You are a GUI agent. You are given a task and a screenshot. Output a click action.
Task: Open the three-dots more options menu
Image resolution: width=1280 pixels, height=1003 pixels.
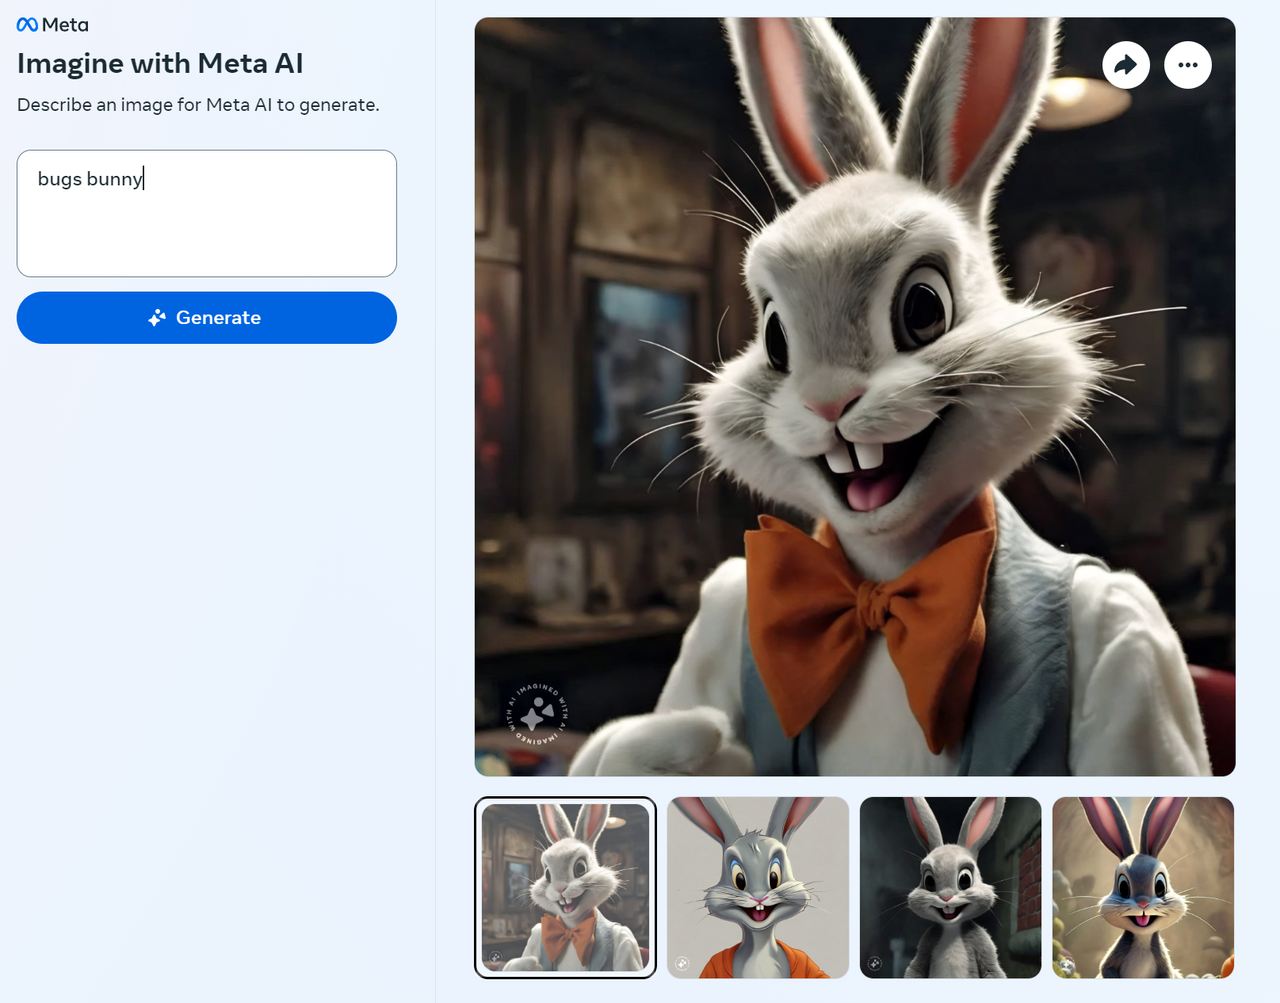click(x=1188, y=65)
